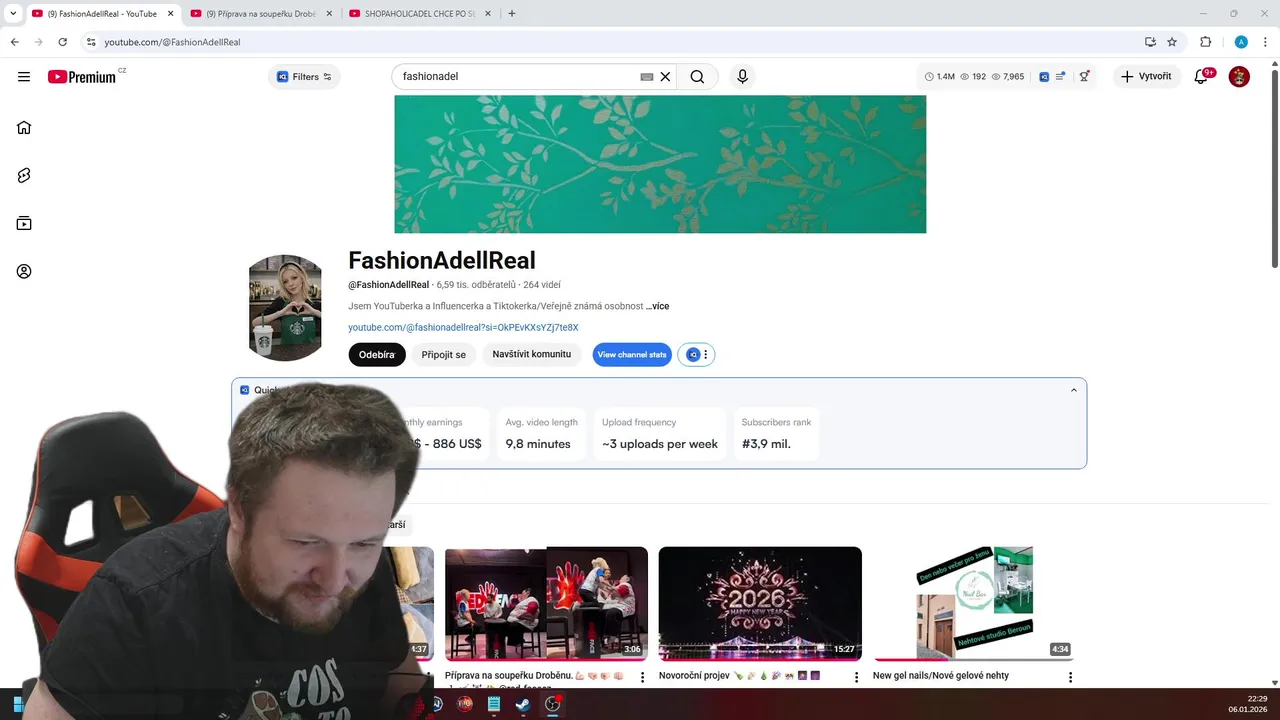Open the vidIQ Filters button
Image resolution: width=1280 pixels, height=720 pixels.
304,77
